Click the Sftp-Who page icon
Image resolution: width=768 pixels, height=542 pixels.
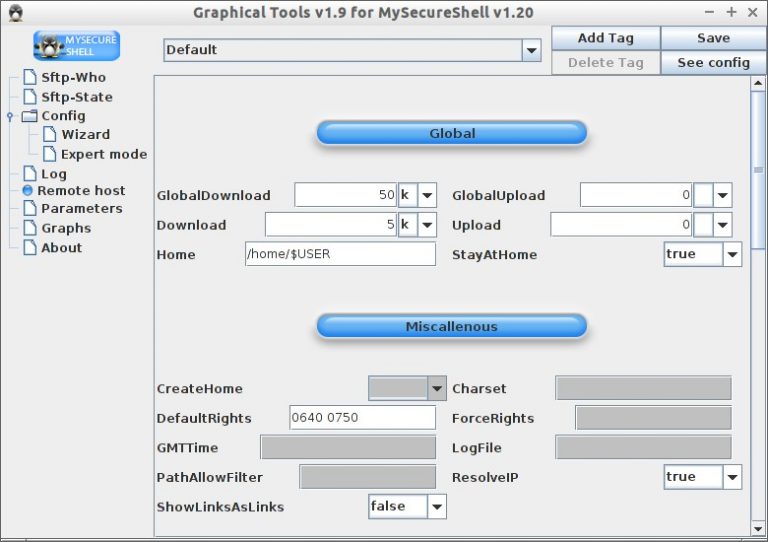(x=30, y=77)
